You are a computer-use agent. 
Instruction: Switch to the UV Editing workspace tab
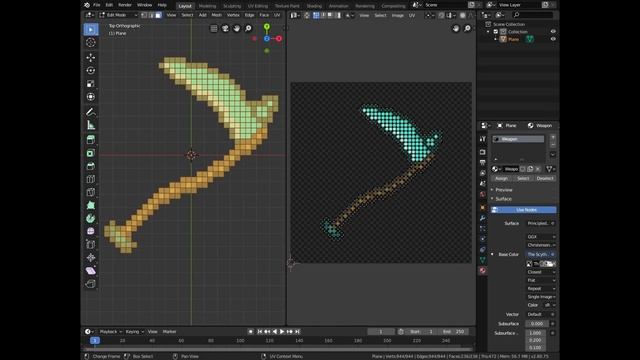pos(258,6)
